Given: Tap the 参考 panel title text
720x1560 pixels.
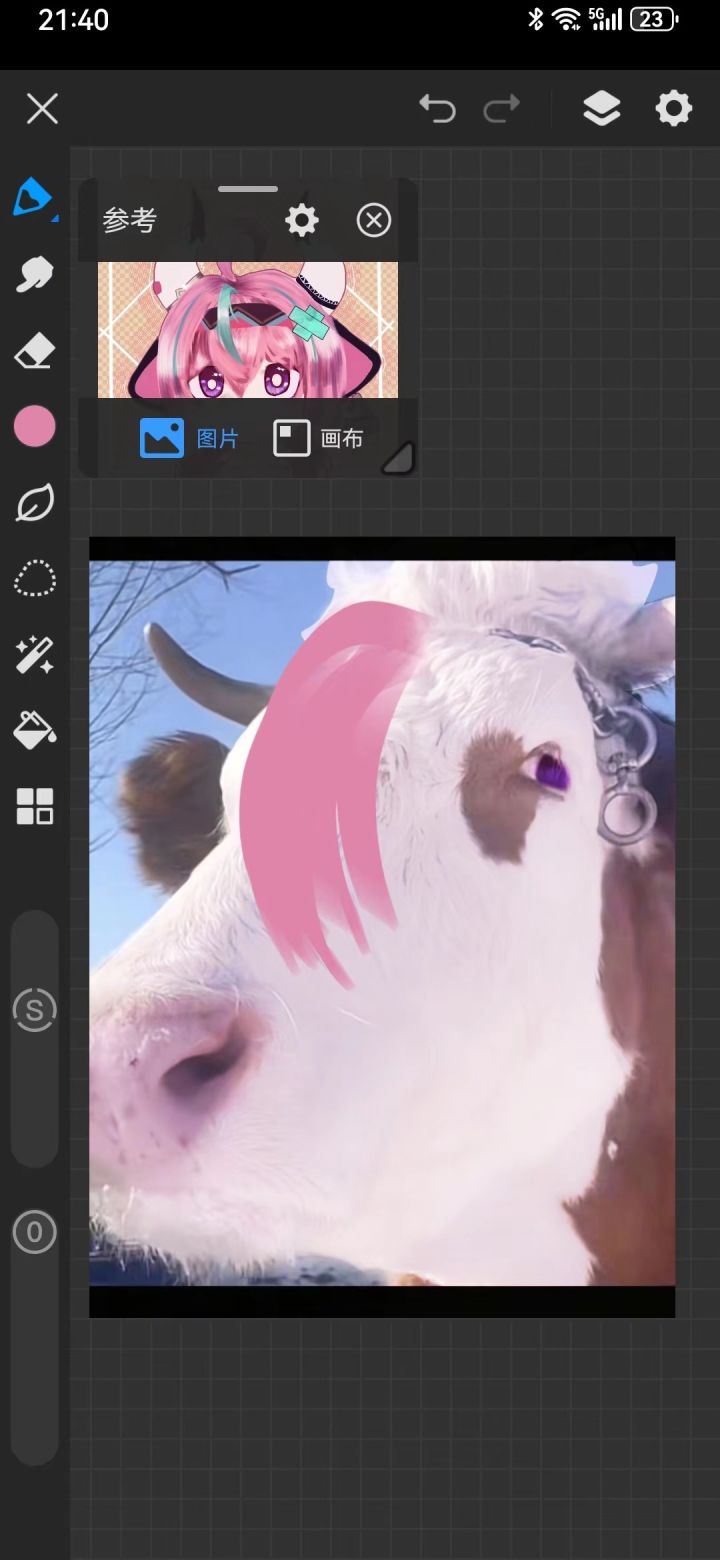Looking at the screenshot, I should [x=130, y=221].
